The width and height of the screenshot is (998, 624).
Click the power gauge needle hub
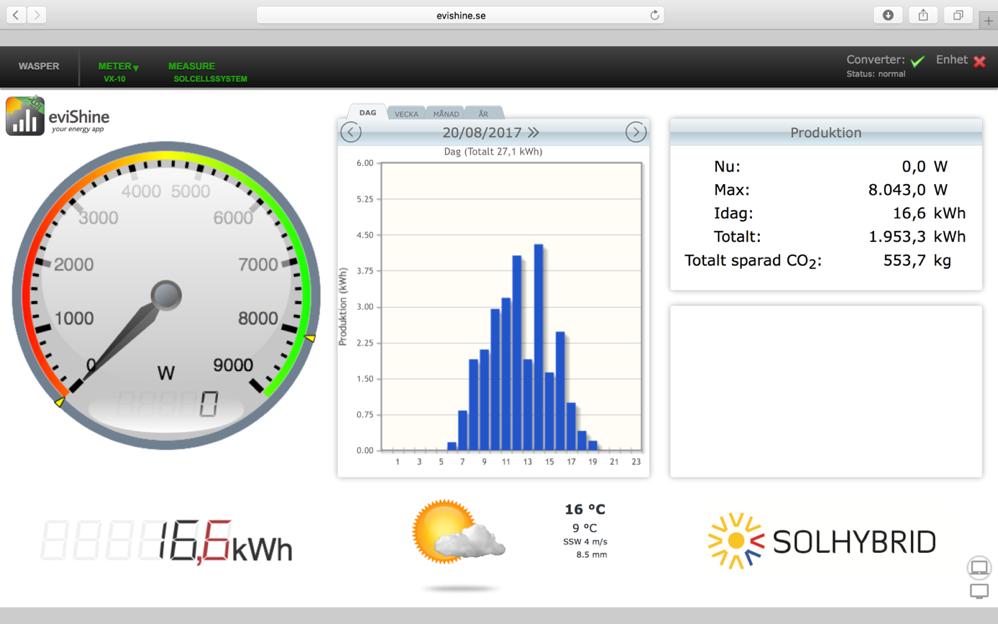click(166, 295)
